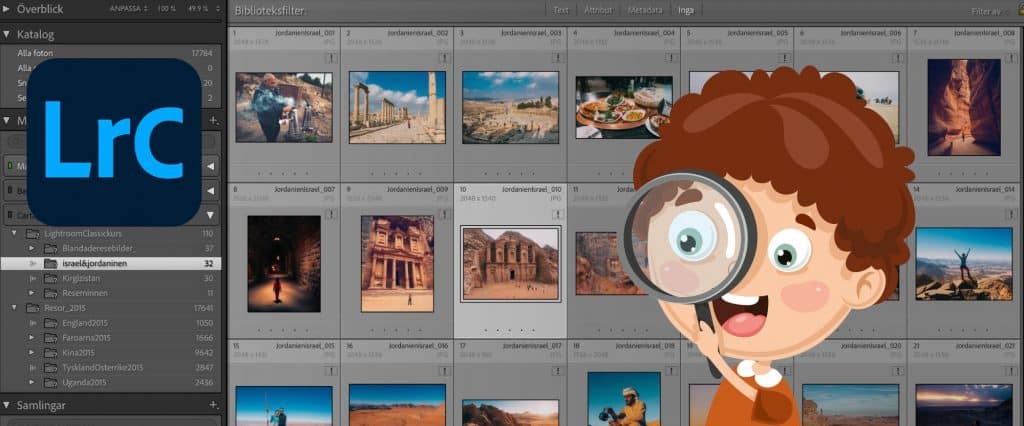The height and width of the screenshot is (426, 1024).
Task: Click the metadata badge on Jordanienisrael_002
Action: coord(445,58)
